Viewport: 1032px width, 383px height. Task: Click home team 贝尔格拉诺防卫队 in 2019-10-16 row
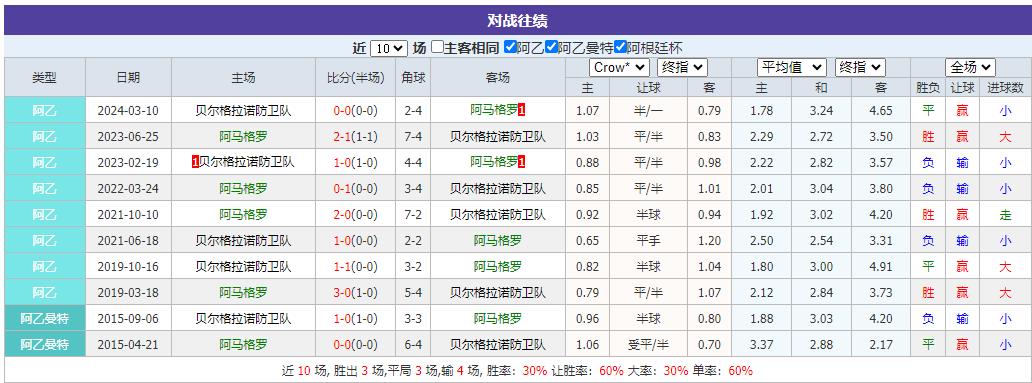coord(244,267)
